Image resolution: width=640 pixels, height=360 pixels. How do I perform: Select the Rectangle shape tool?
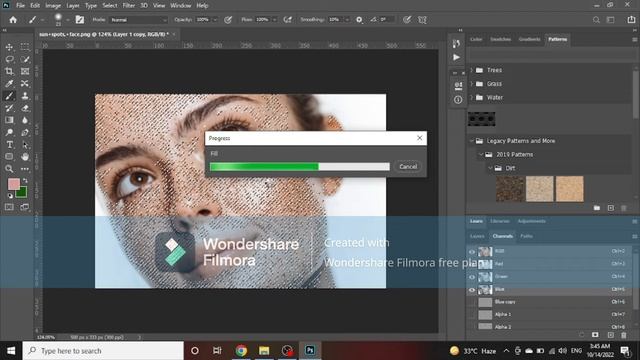[x=9, y=156]
